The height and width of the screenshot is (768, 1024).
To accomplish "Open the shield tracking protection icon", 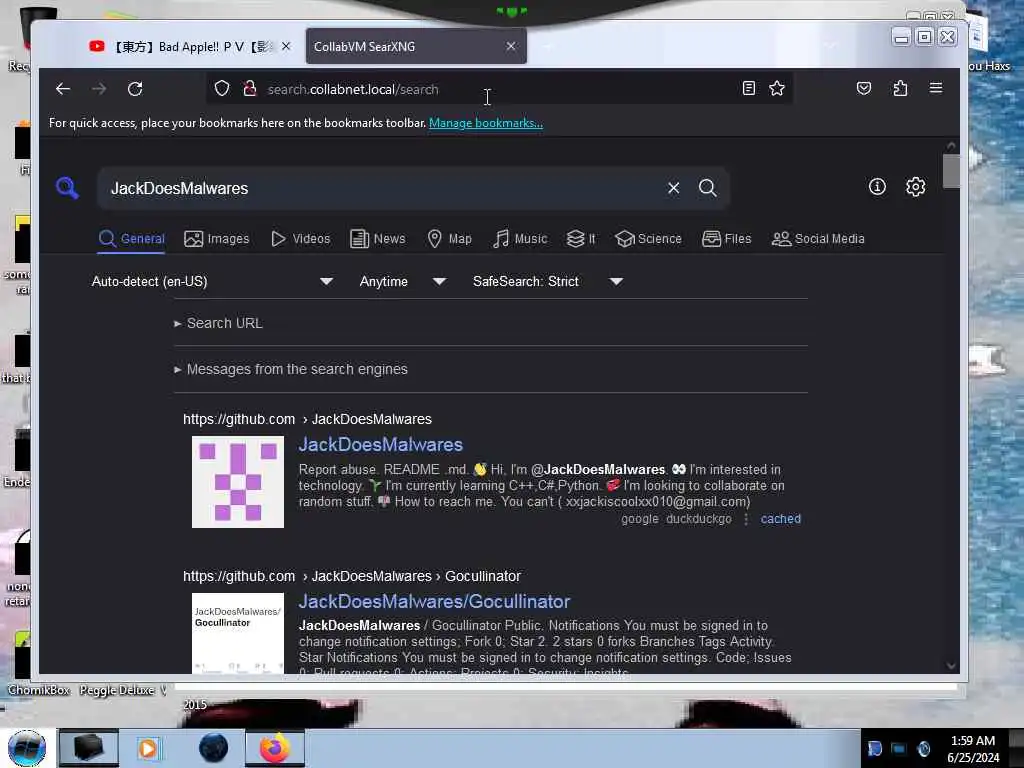I will [x=222, y=88].
